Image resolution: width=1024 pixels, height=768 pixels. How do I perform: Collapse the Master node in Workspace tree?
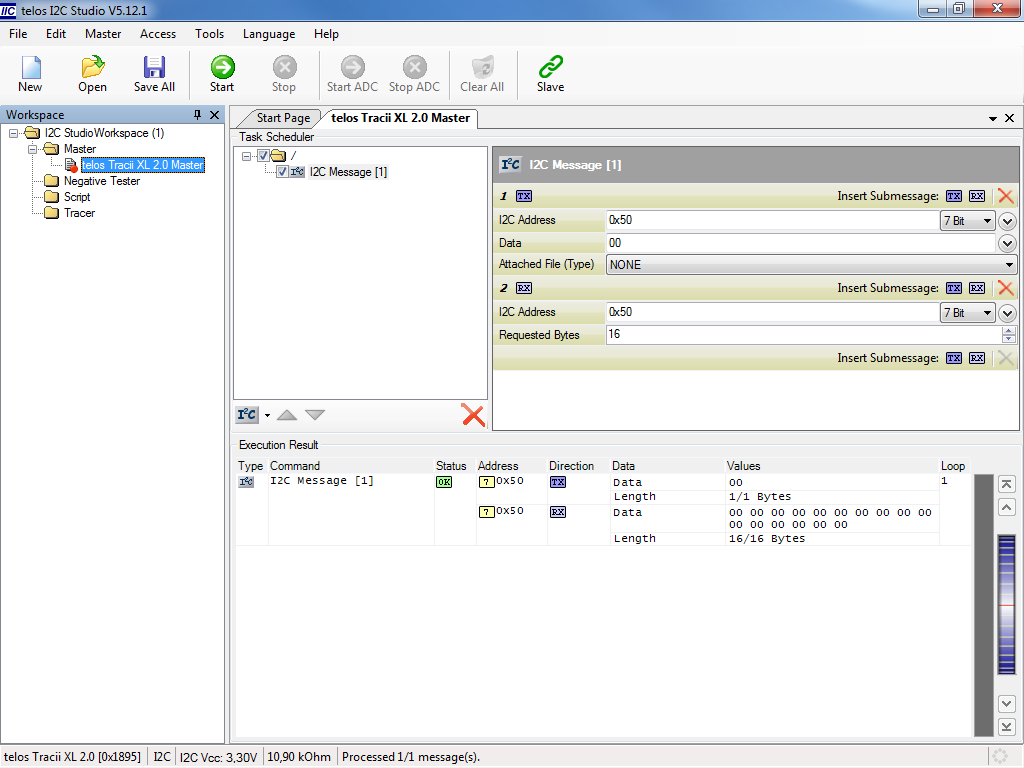pos(32,149)
